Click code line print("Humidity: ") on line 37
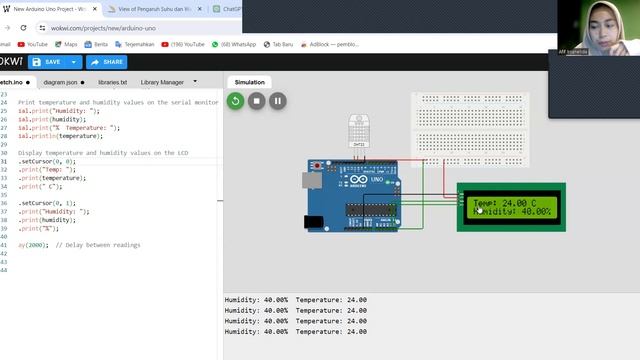The width and height of the screenshot is (640, 360). 53,211
